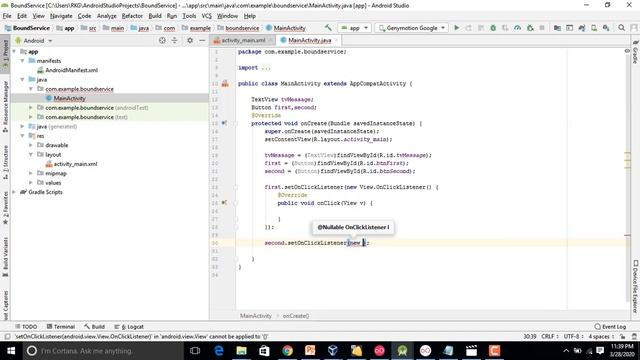Open Project Structure folder icon in toolbar
640x360 pixels.
coord(557,28)
